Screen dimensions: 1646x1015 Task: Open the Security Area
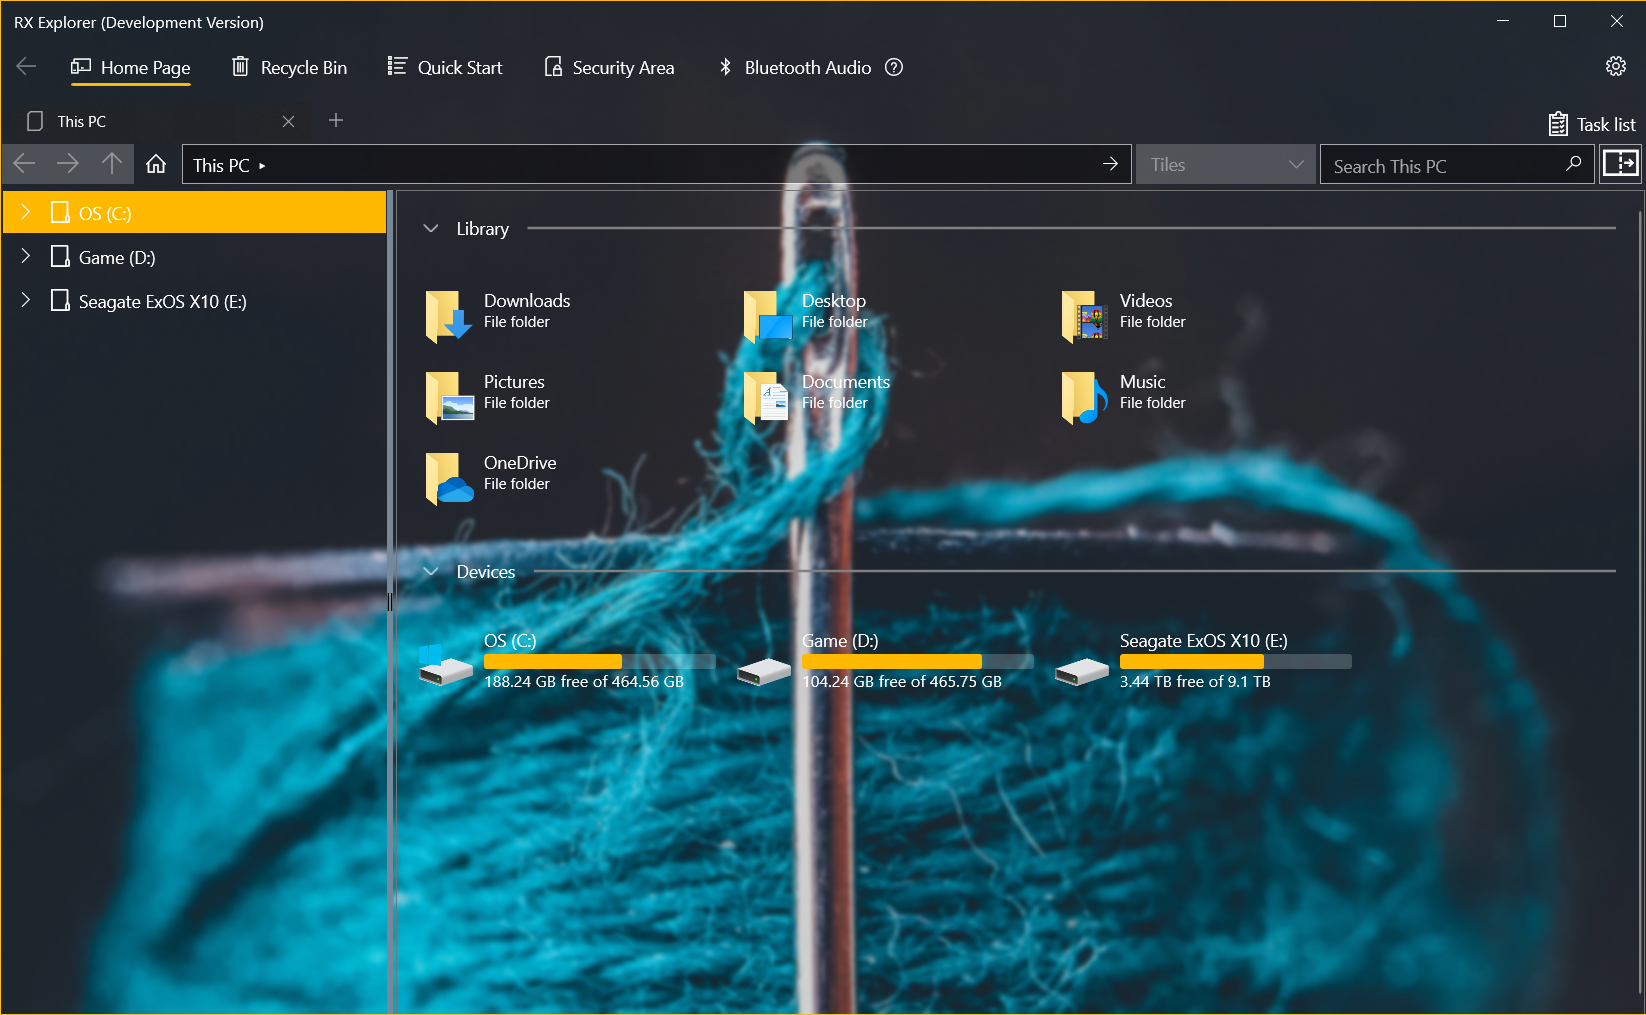point(609,68)
